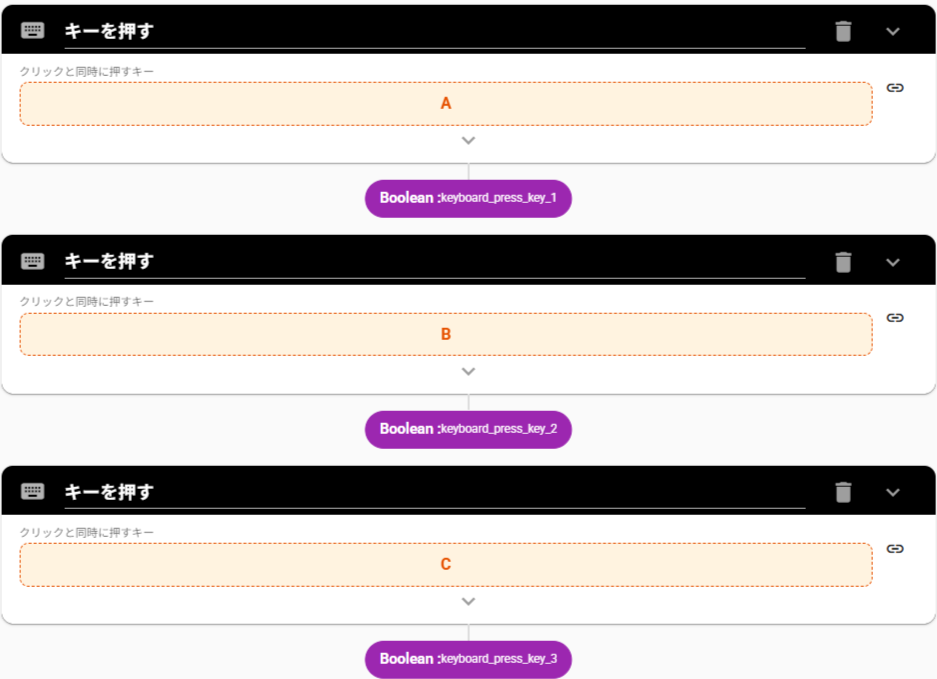Delete the second key-press block

click(843, 262)
